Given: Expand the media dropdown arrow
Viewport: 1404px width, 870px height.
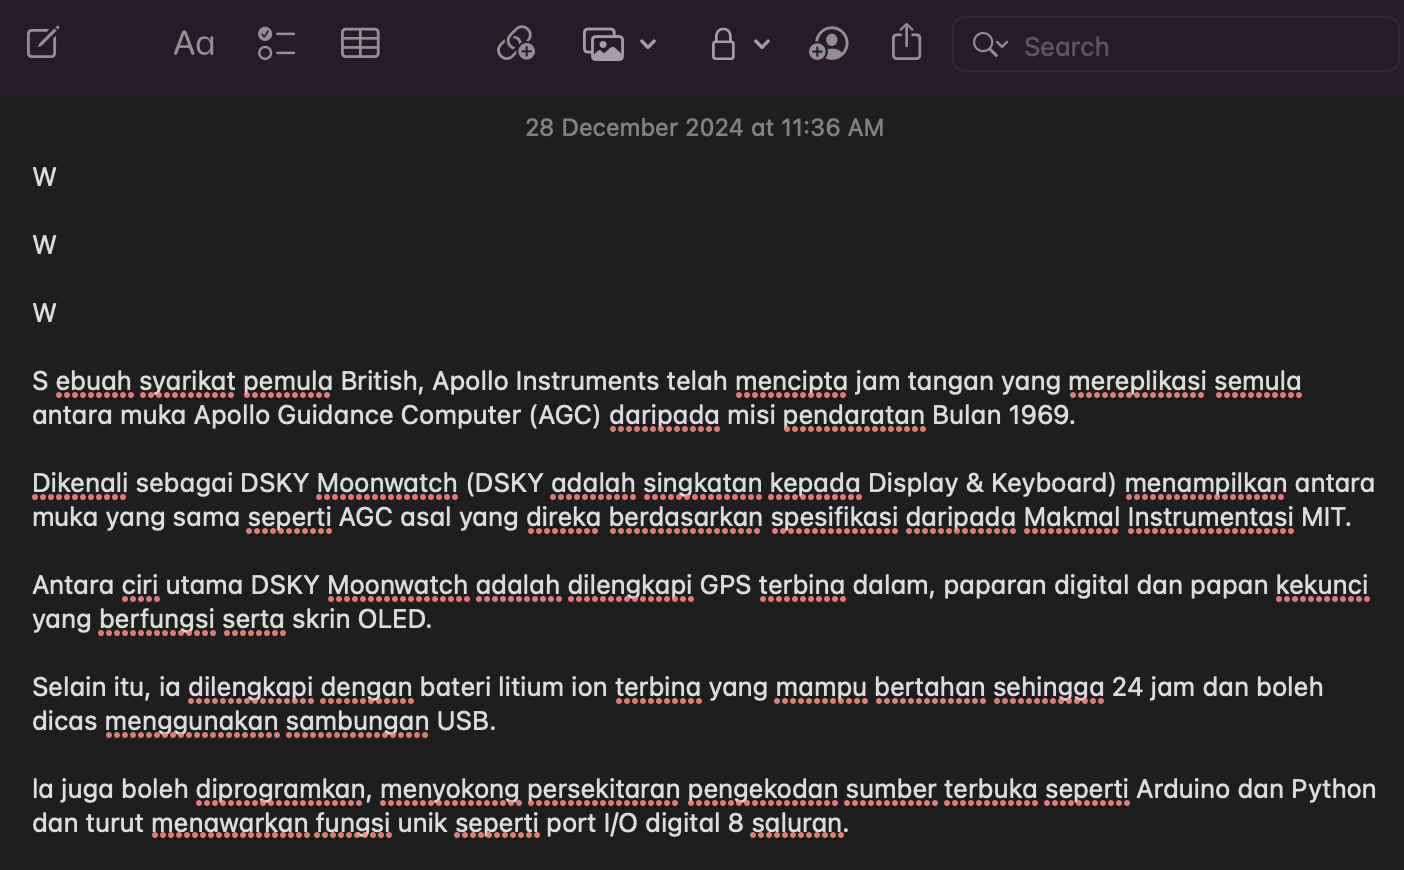Looking at the screenshot, I should pyautogui.click(x=648, y=44).
